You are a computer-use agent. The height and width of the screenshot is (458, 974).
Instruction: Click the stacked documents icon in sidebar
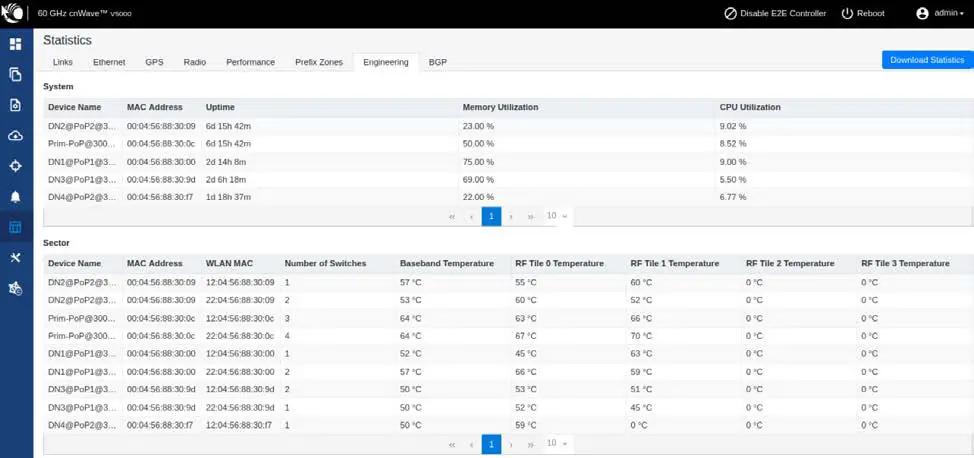16,75
